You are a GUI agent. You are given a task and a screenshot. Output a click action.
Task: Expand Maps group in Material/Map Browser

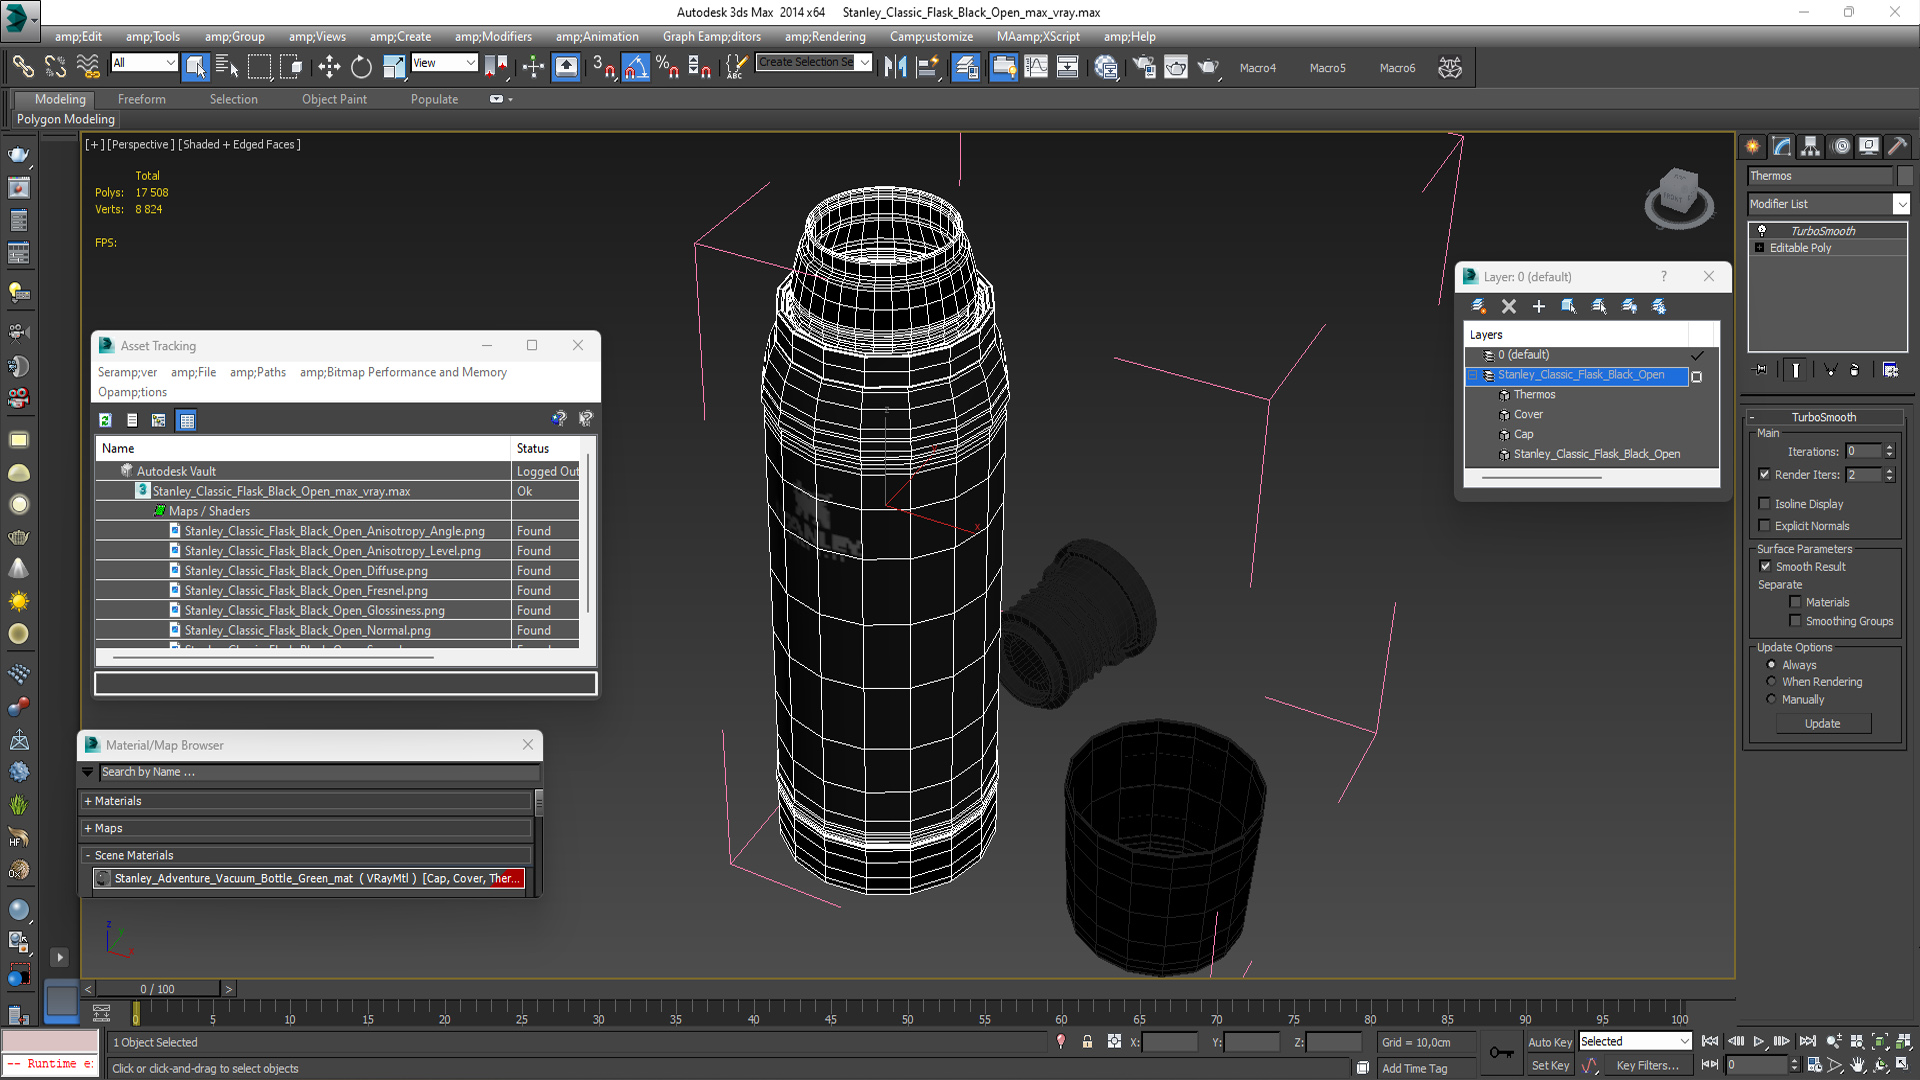point(88,828)
